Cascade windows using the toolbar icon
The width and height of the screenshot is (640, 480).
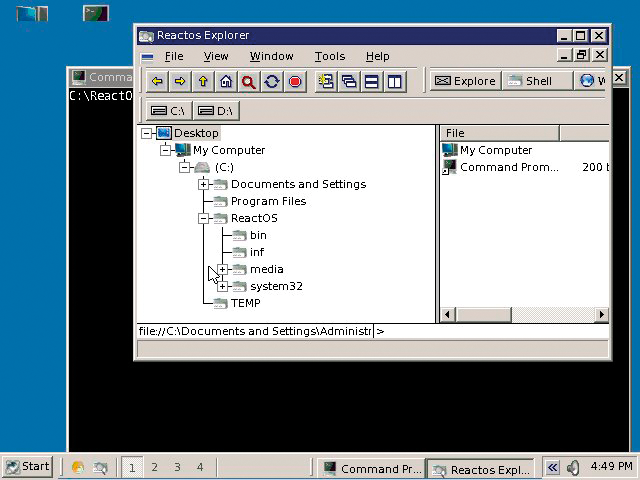tap(349, 82)
